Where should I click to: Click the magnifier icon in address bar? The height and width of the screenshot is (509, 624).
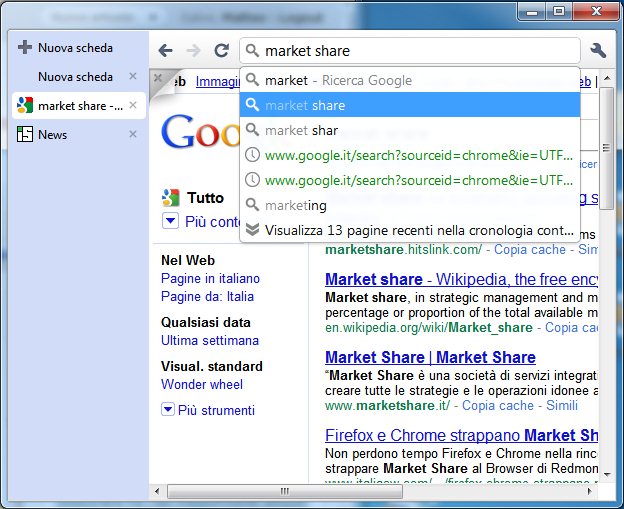(x=252, y=51)
